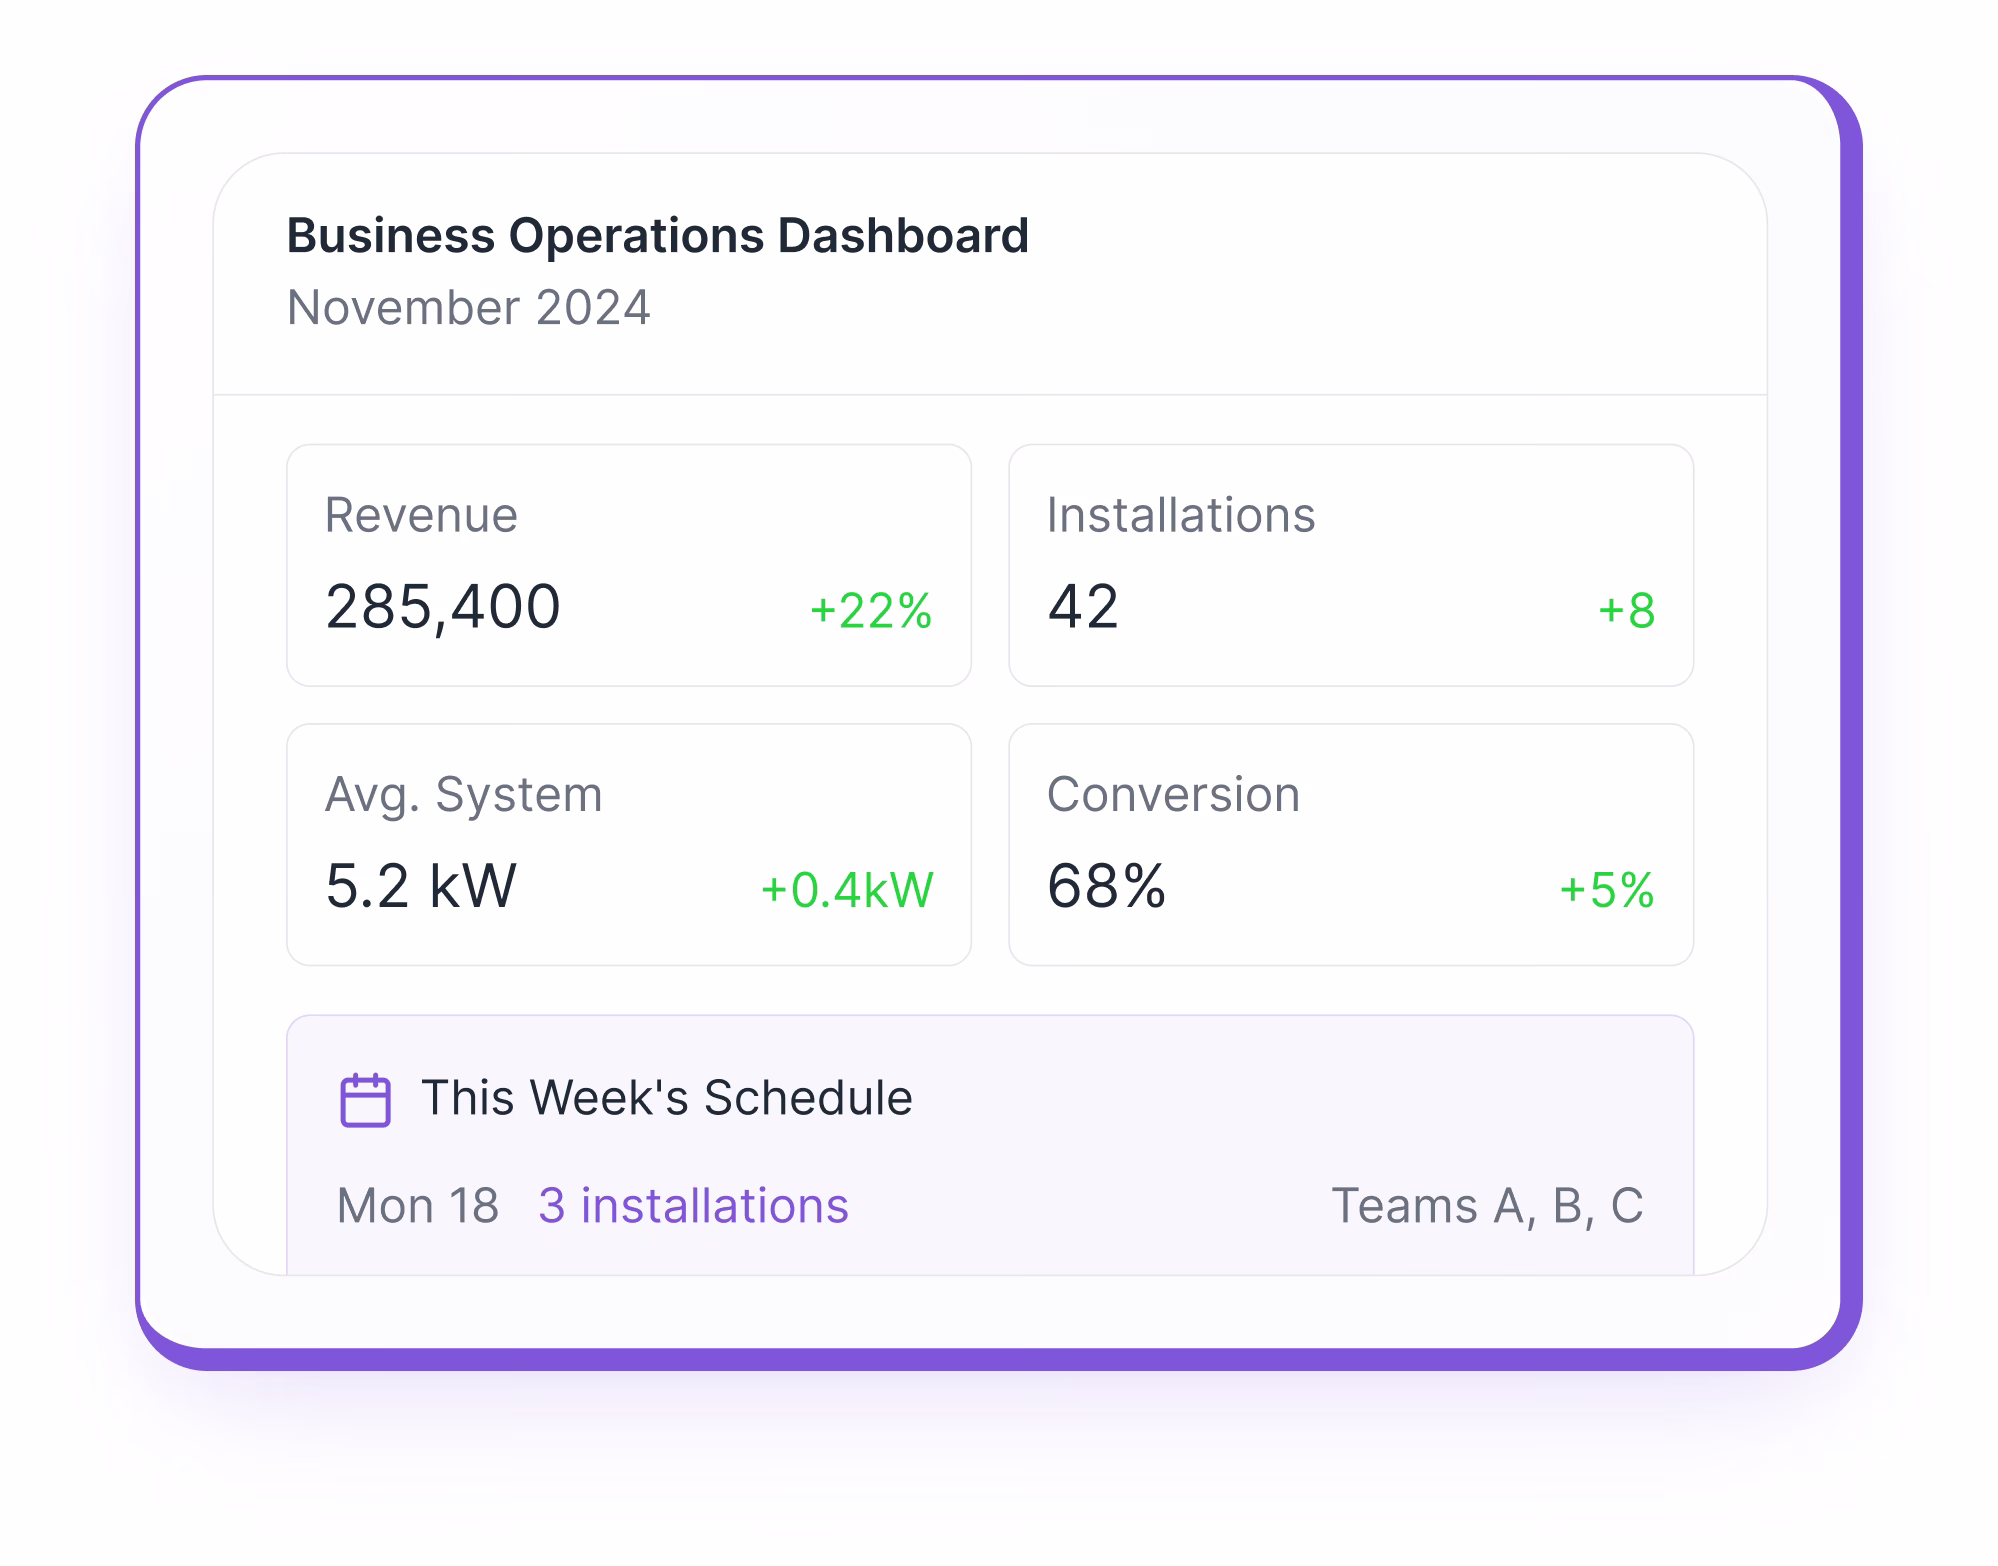Click the +22% revenue change indicator
This screenshot has height=1566, width=1998.
pos(870,610)
